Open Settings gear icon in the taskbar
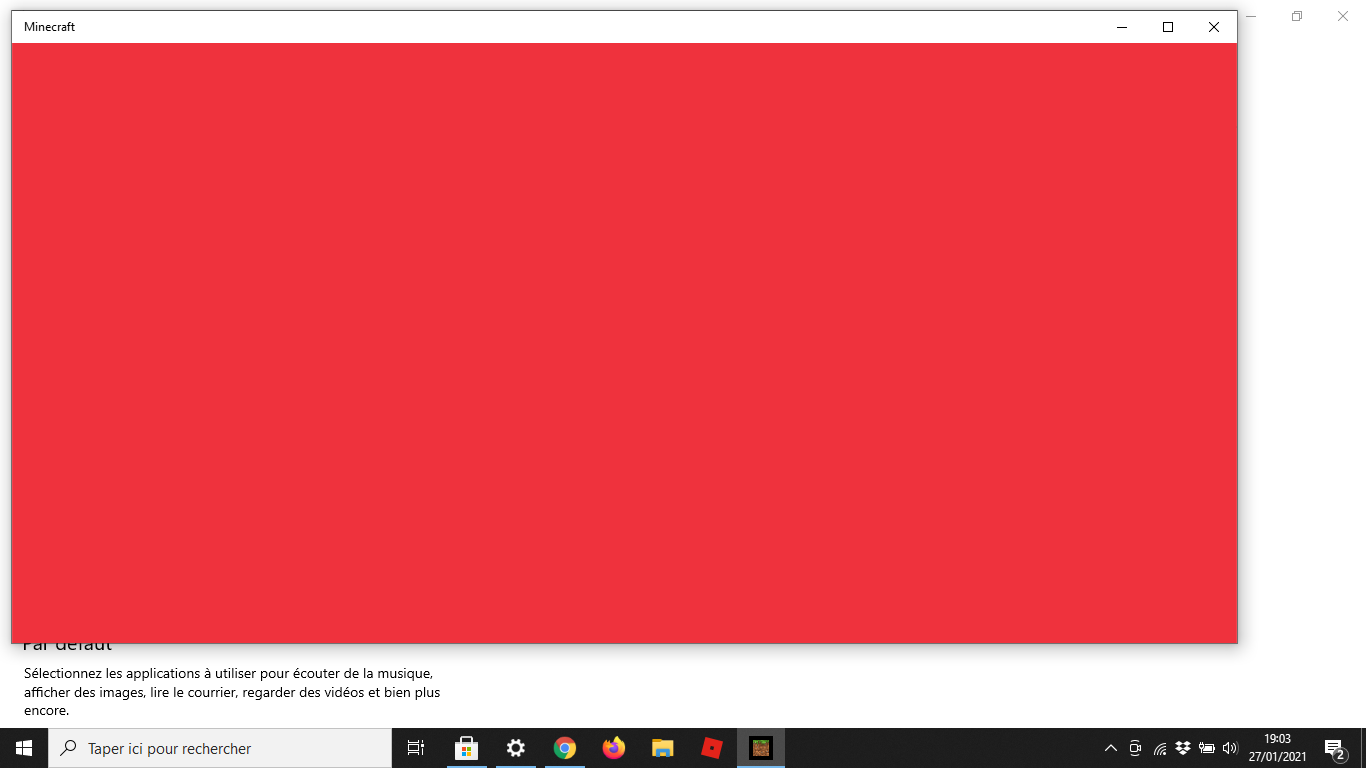Screen dimensions: 1366x768 click(516, 748)
